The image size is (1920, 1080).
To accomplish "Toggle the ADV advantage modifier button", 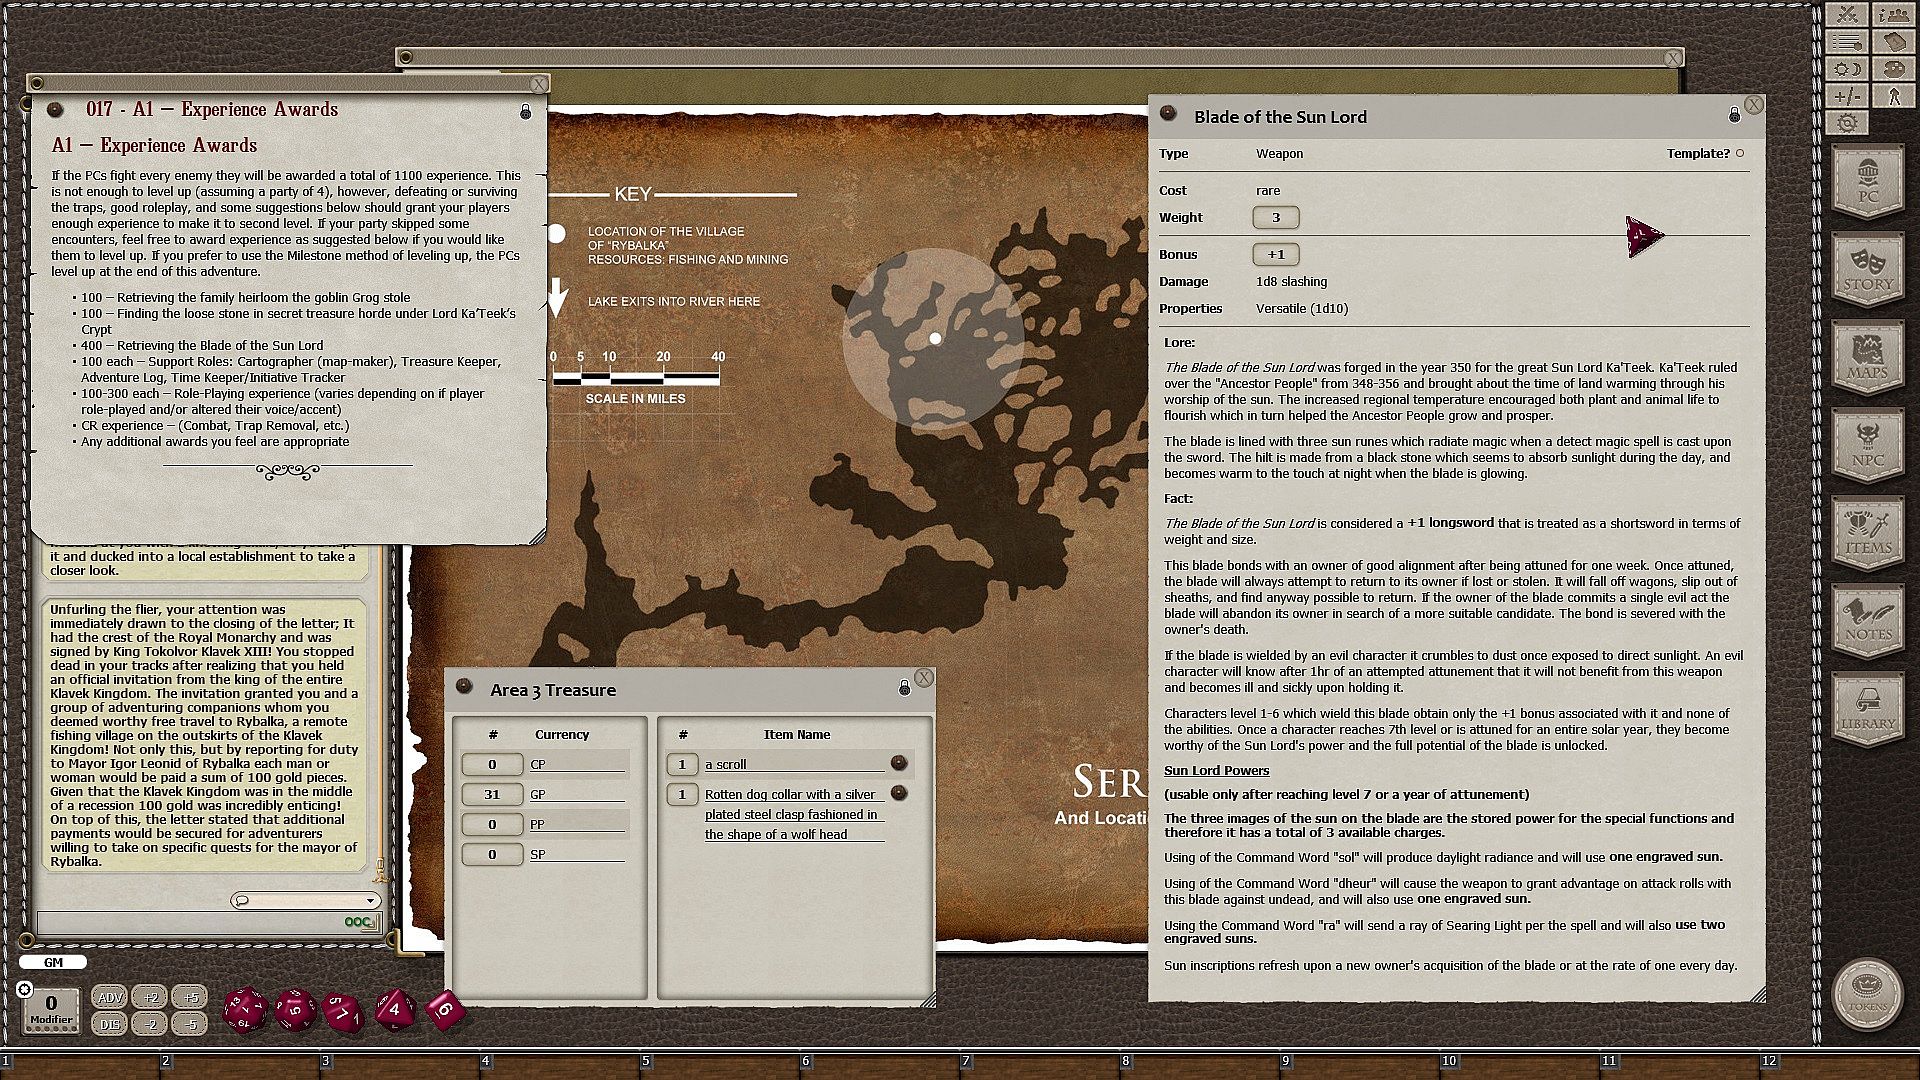I will point(110,997).
